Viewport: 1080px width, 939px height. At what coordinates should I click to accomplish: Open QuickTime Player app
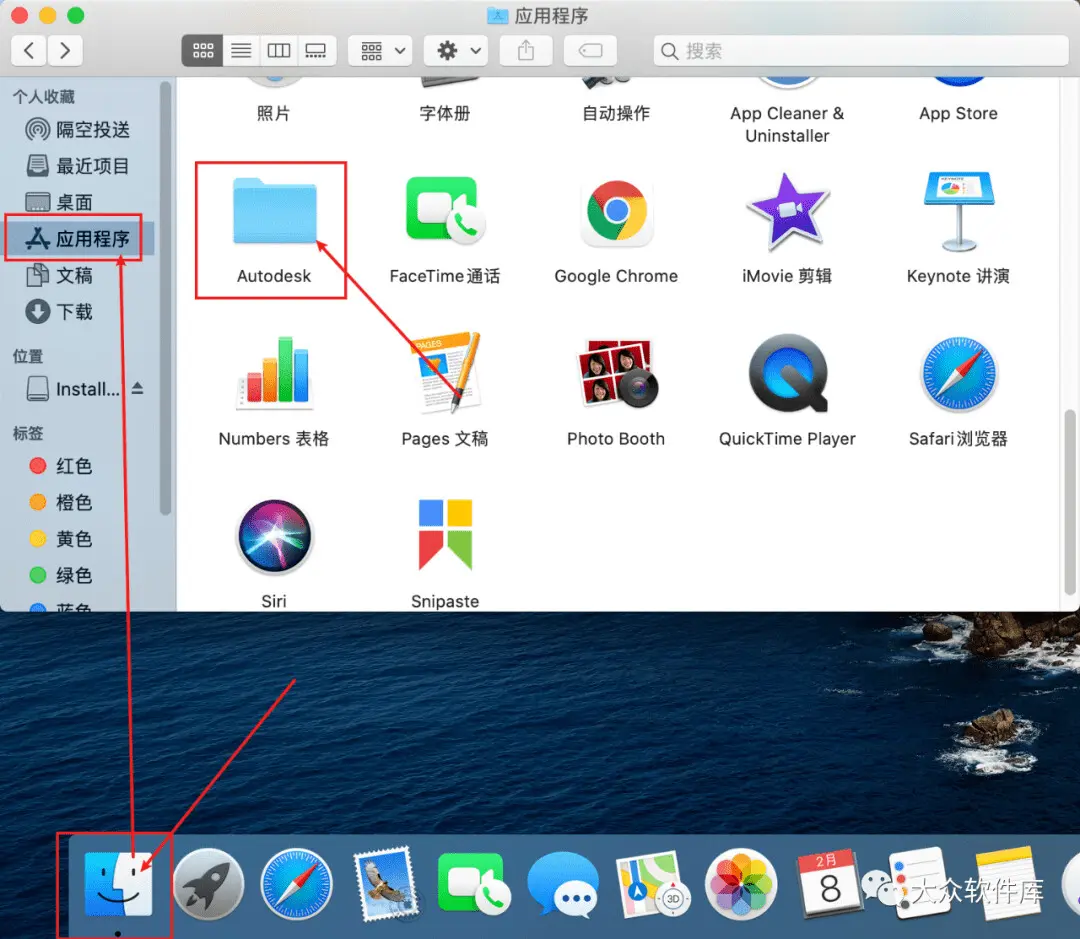(x=787, y=373)
